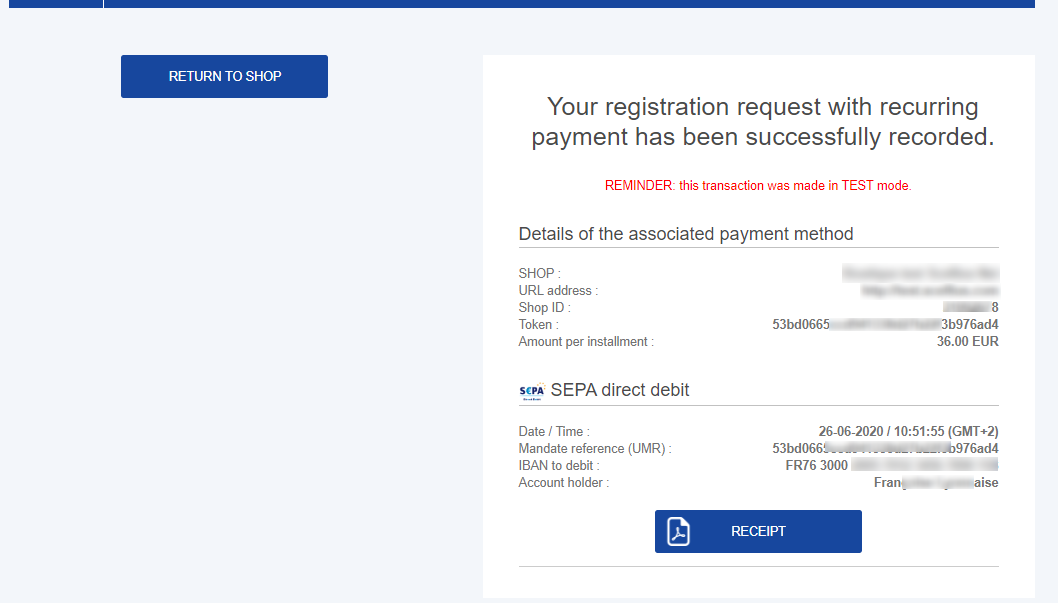Click the 36.00 EUR installment amount
1058x603 pixels.
[x=968, y=341]
